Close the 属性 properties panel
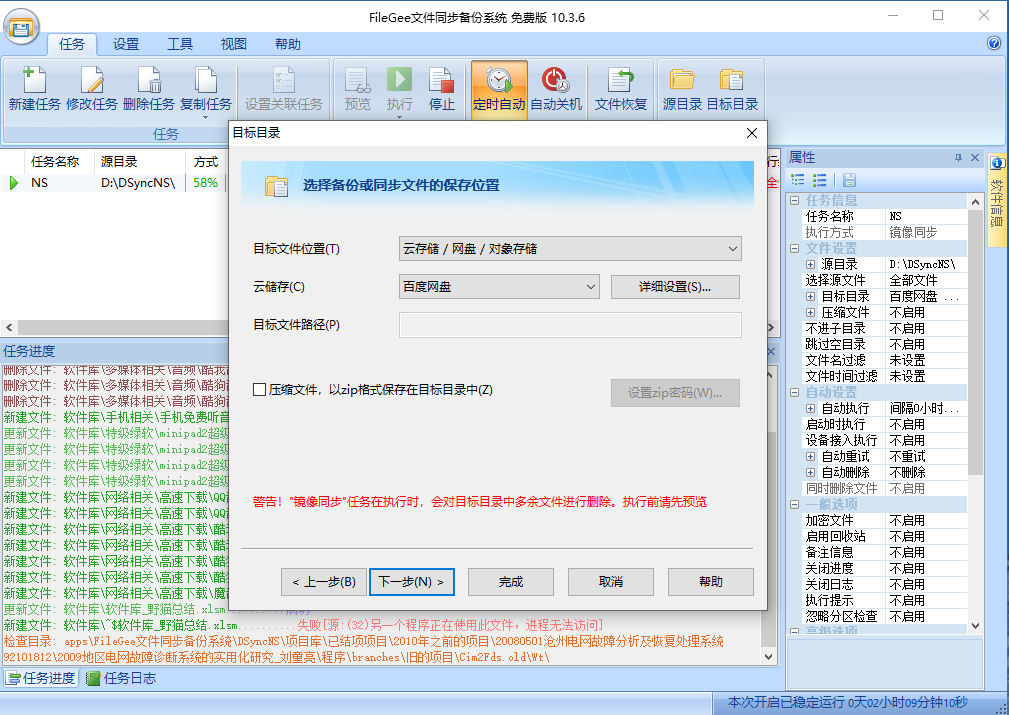 975,158
